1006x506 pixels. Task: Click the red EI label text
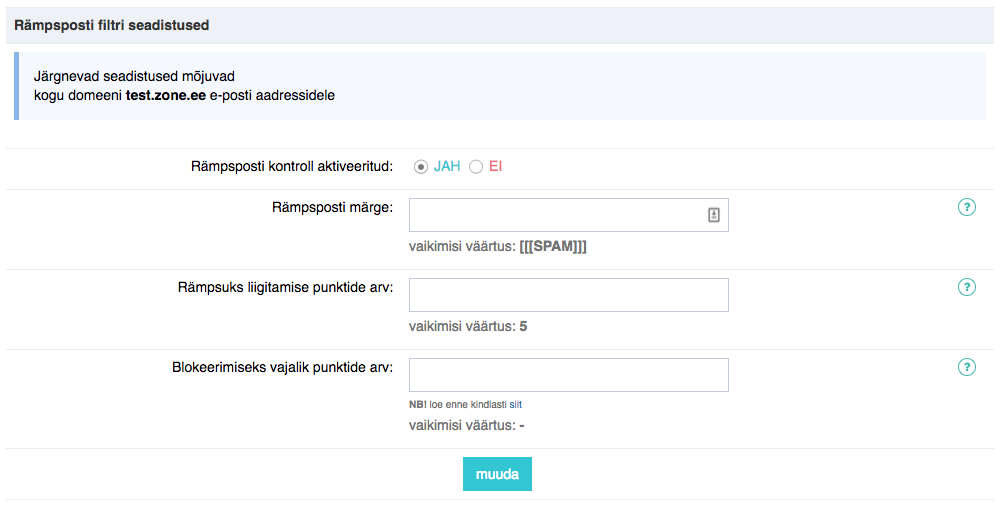coord(495,167)
